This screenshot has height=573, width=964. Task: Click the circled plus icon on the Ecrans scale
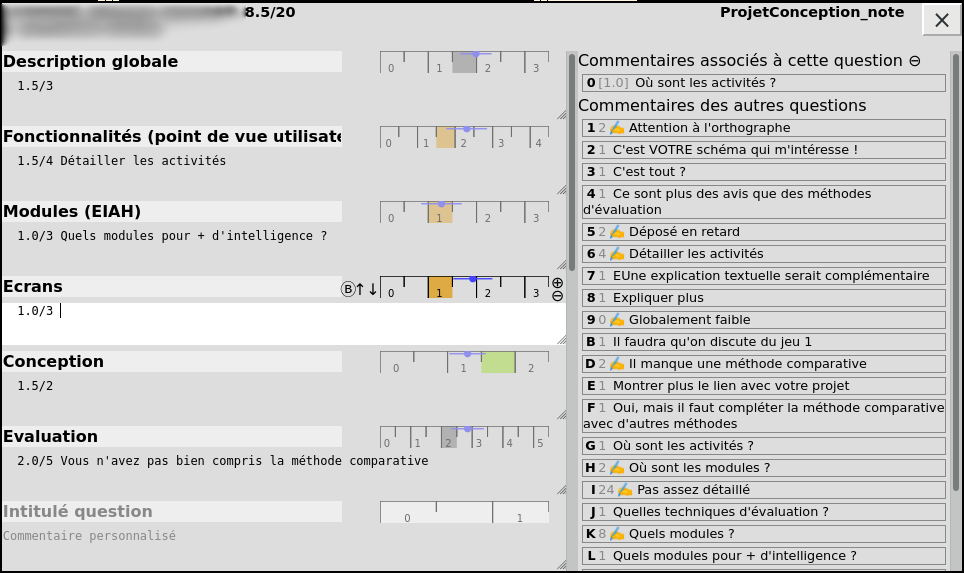click(557, 282)
